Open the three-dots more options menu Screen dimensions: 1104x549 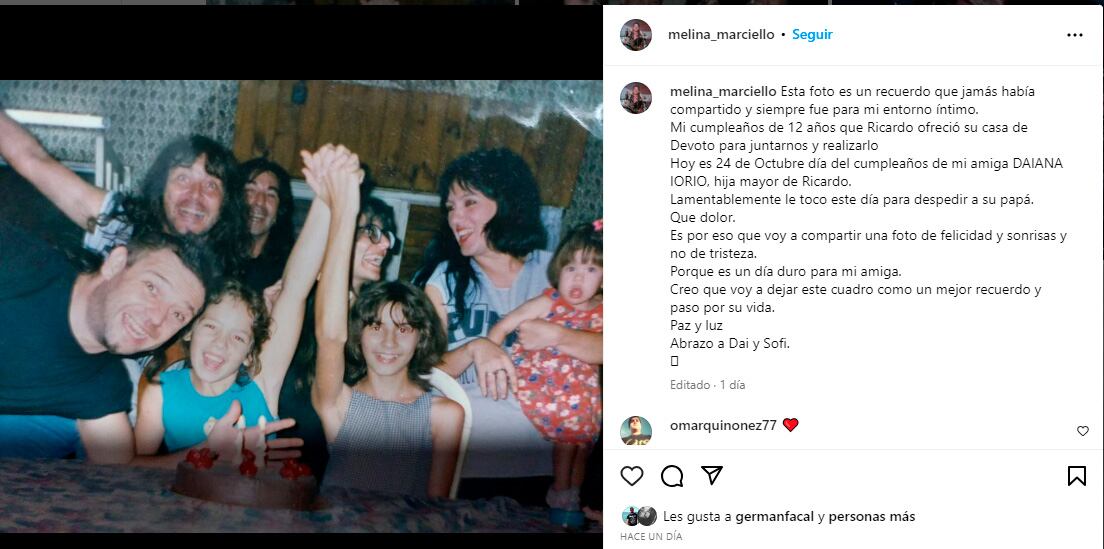[x=1074, y=35]
